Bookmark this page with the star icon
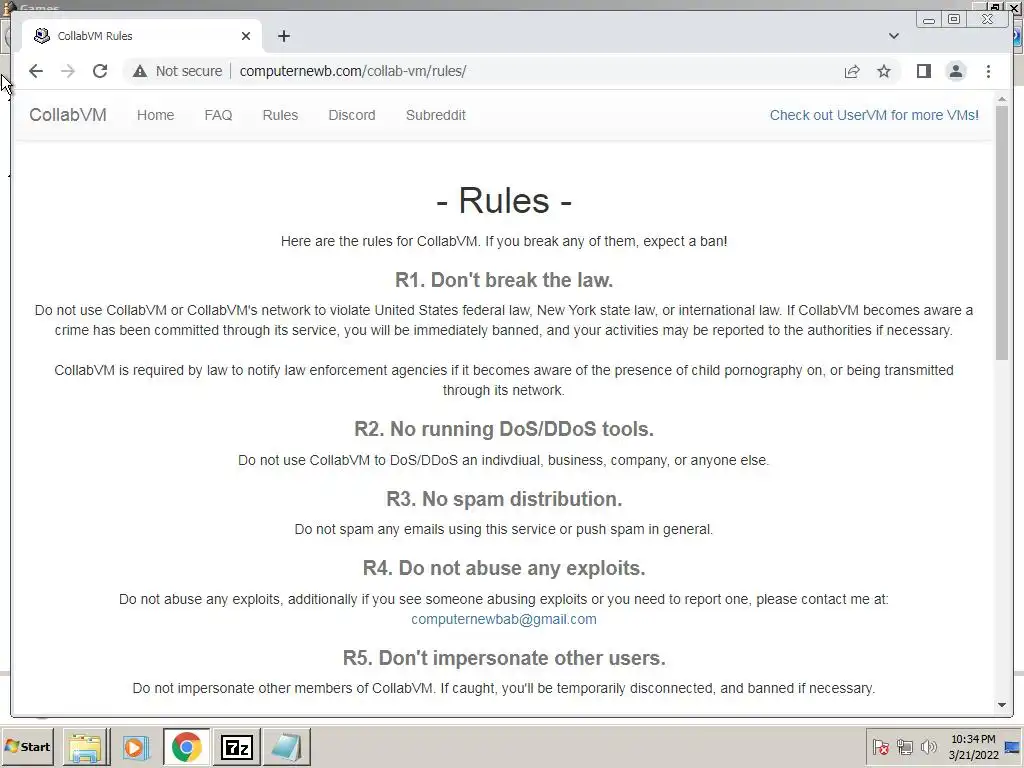1024x768 pixels. (884, 71)
